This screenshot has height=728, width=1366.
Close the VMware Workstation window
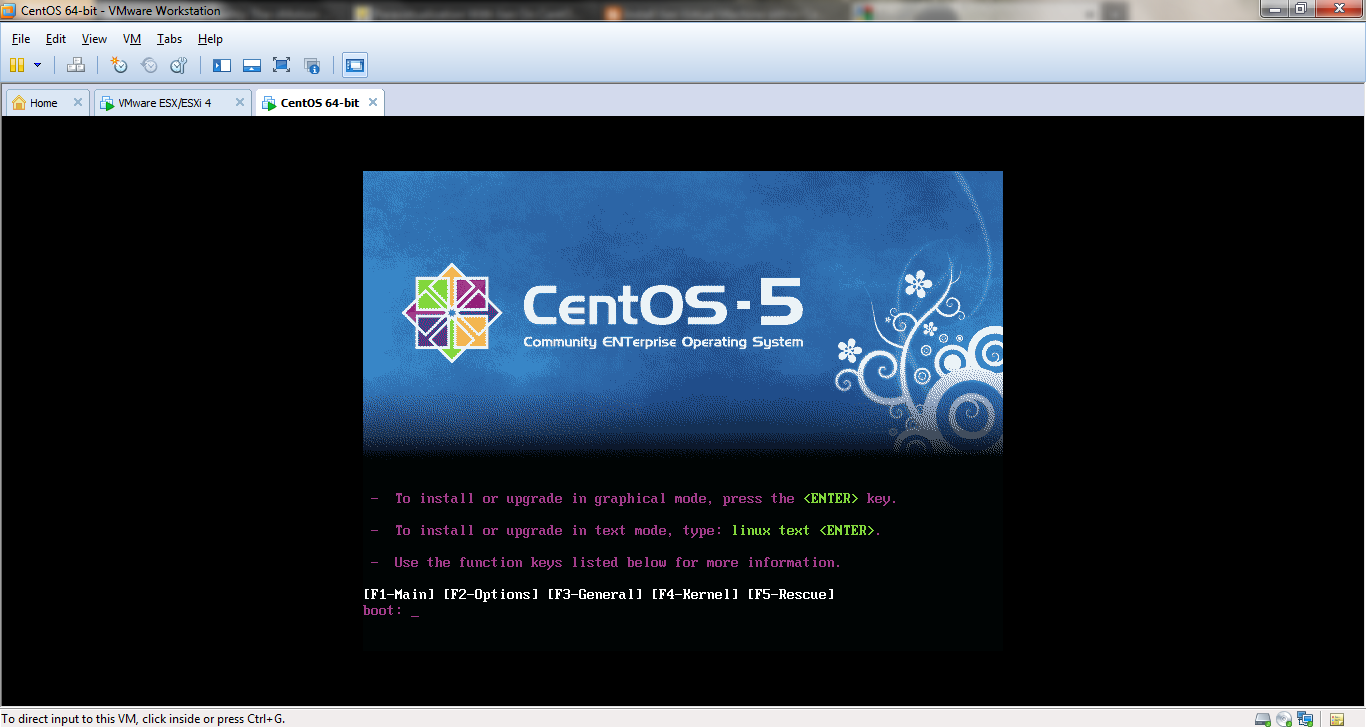click(x=1337, y=9)
